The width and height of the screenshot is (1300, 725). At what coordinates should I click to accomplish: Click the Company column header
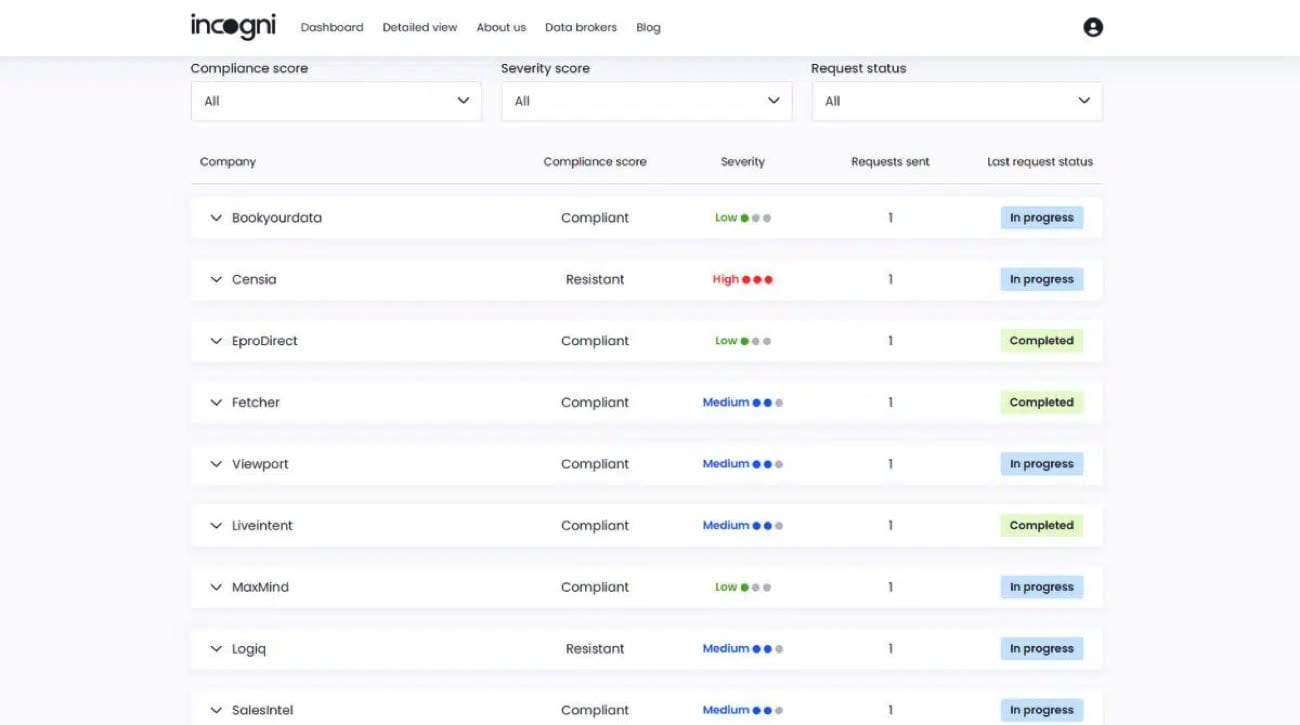click(228, 162)
